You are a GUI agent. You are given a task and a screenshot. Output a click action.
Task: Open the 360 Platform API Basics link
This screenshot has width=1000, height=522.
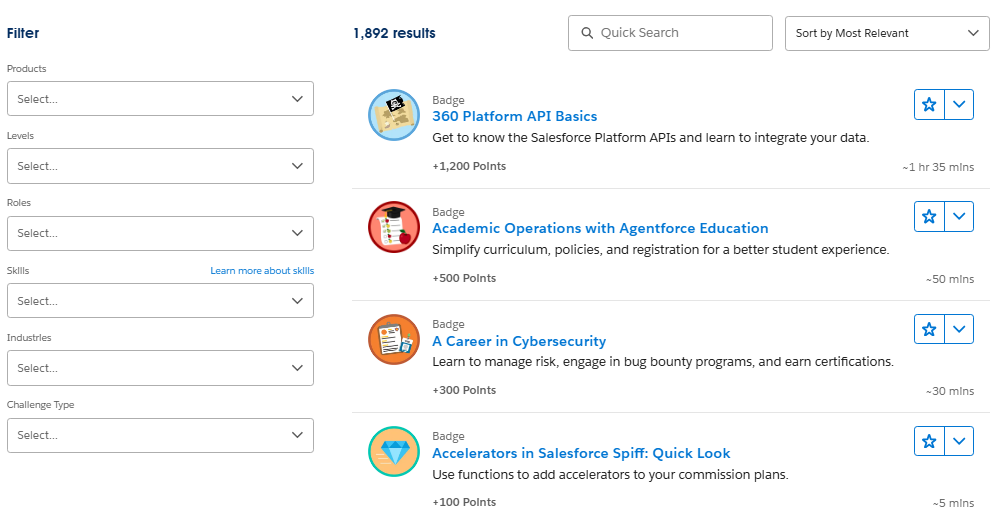[515, 116]
